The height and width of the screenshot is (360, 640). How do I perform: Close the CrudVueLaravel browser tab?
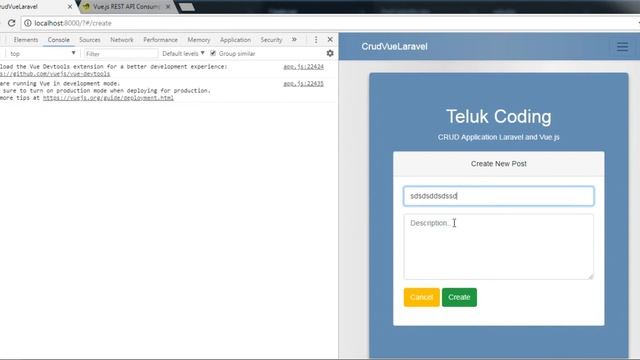pyautogui.click(x=70, y=7)
